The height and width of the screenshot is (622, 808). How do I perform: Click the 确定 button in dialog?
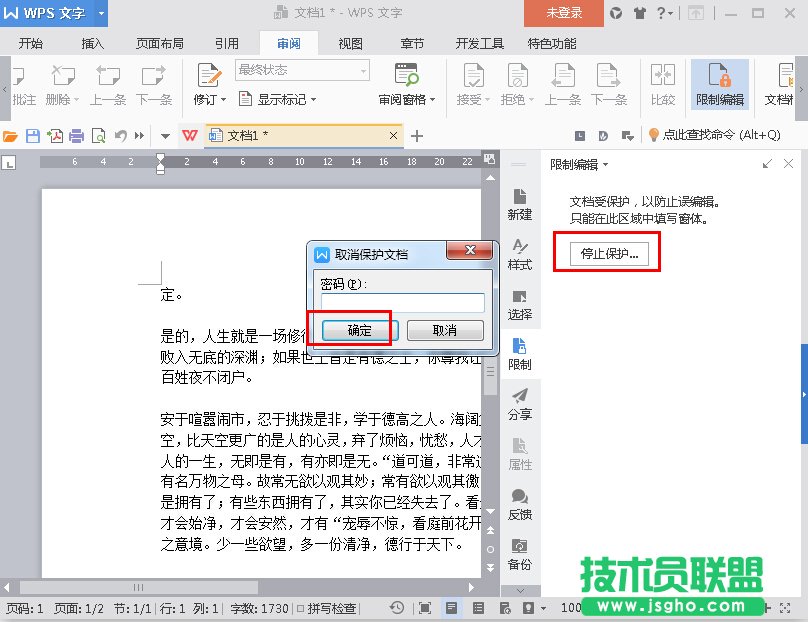point(358,330)
